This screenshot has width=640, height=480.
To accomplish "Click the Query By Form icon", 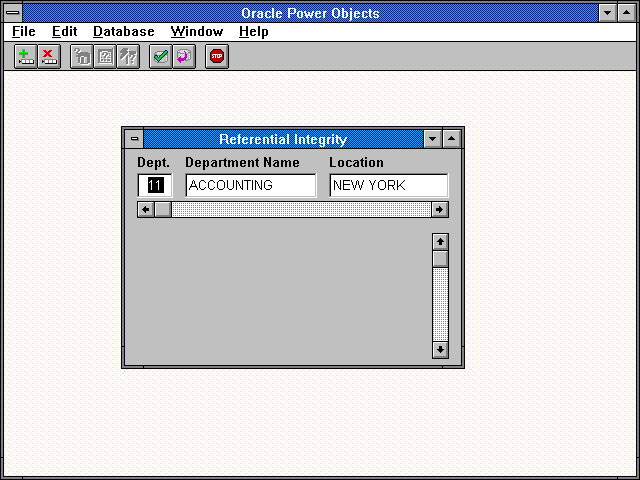I will click(105, 57).
